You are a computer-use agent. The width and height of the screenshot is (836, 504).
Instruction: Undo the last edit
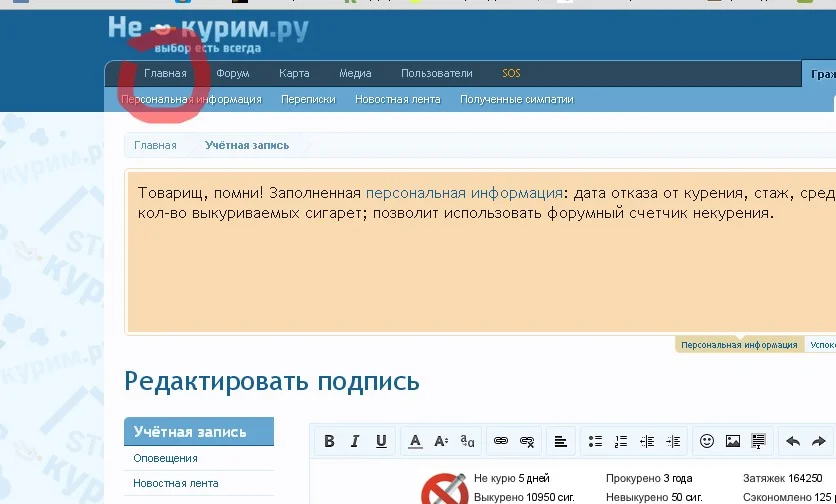[793, 441]
